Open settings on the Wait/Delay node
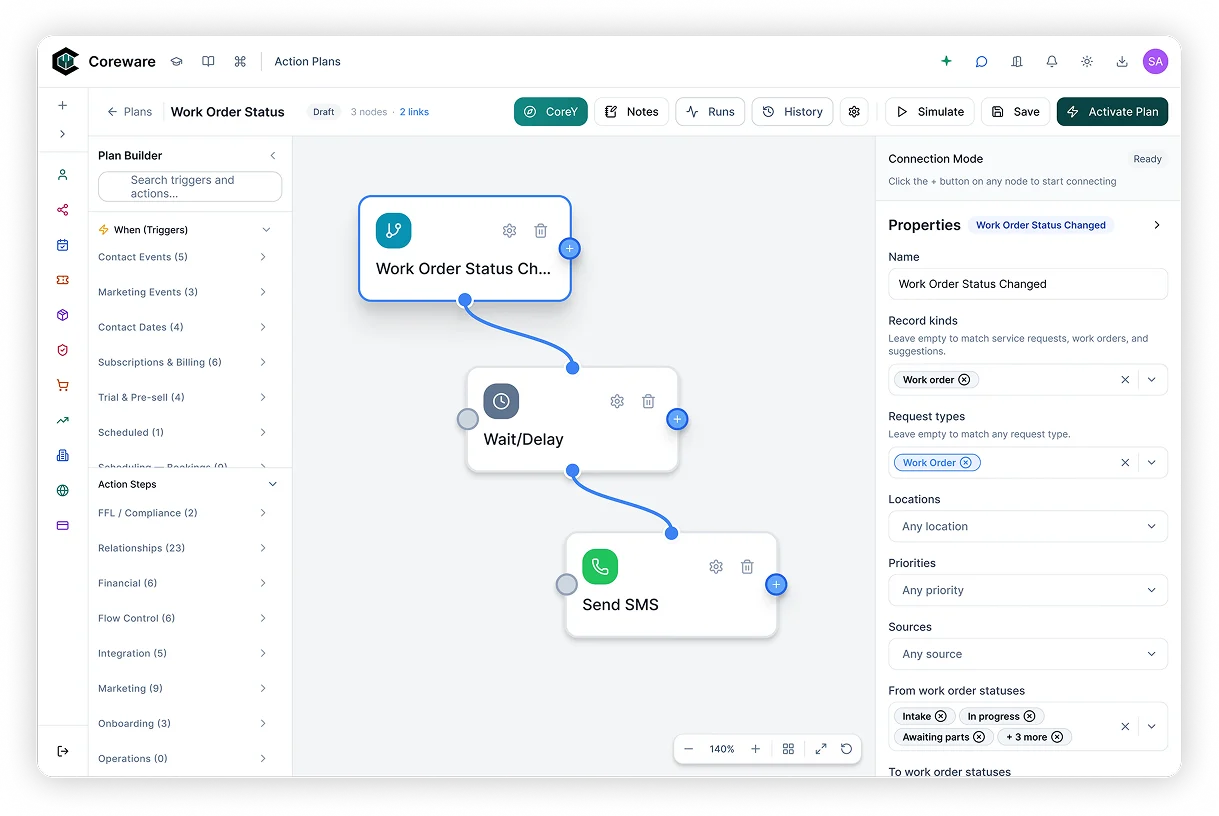This screenshot has height=816, width=1219. [x=617, y=401]
